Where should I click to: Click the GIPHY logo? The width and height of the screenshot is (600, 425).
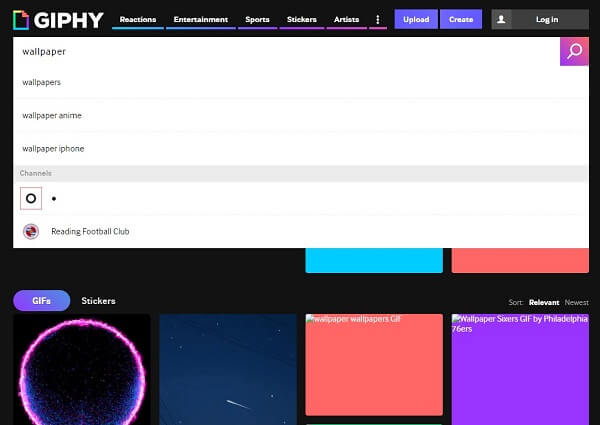click(x=58, y=20)
